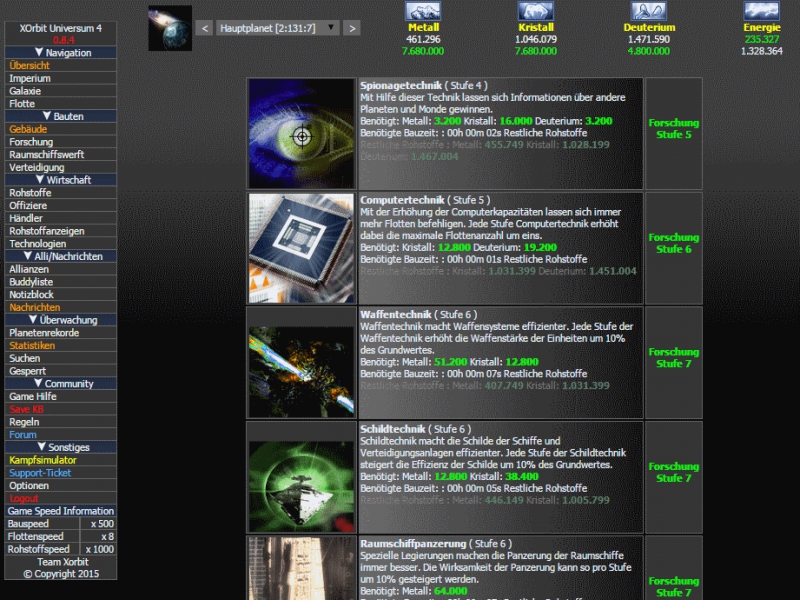This screenshot has width=800, height=600.
Task: Collapse the Bauten menu section
Action: coord(61,116)
